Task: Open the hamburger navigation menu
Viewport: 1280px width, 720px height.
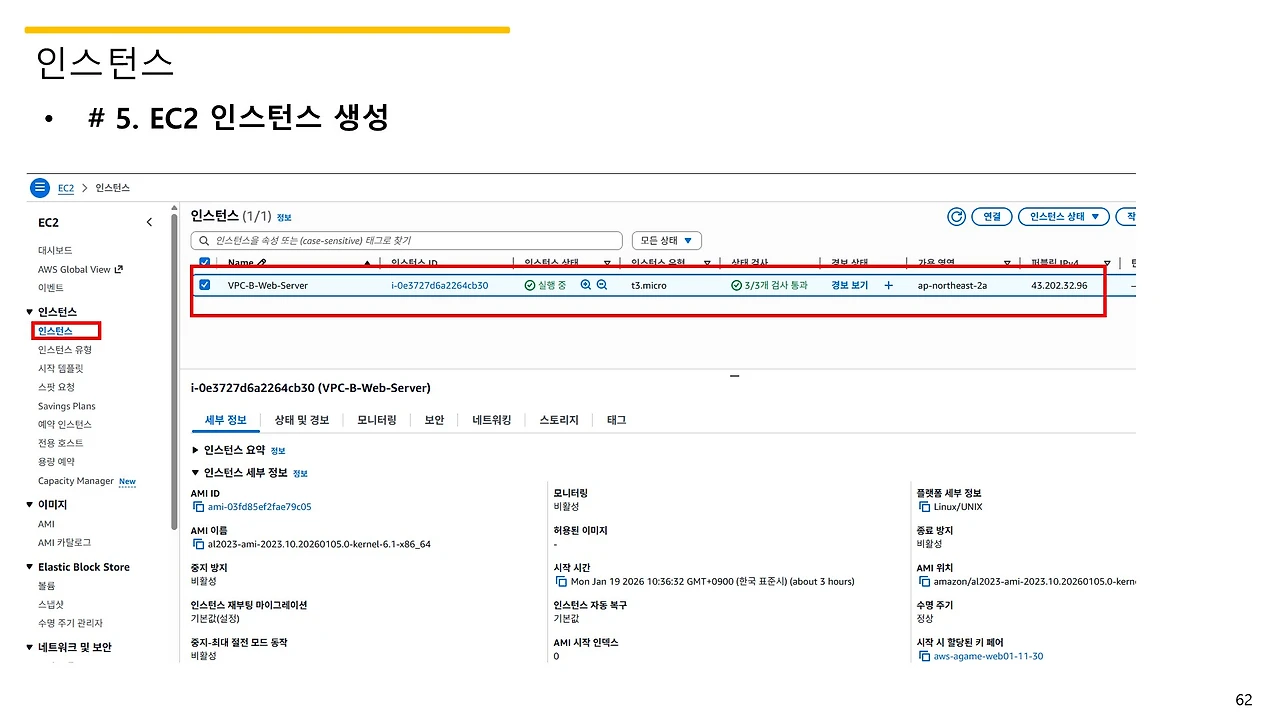Action: (40, 188)
